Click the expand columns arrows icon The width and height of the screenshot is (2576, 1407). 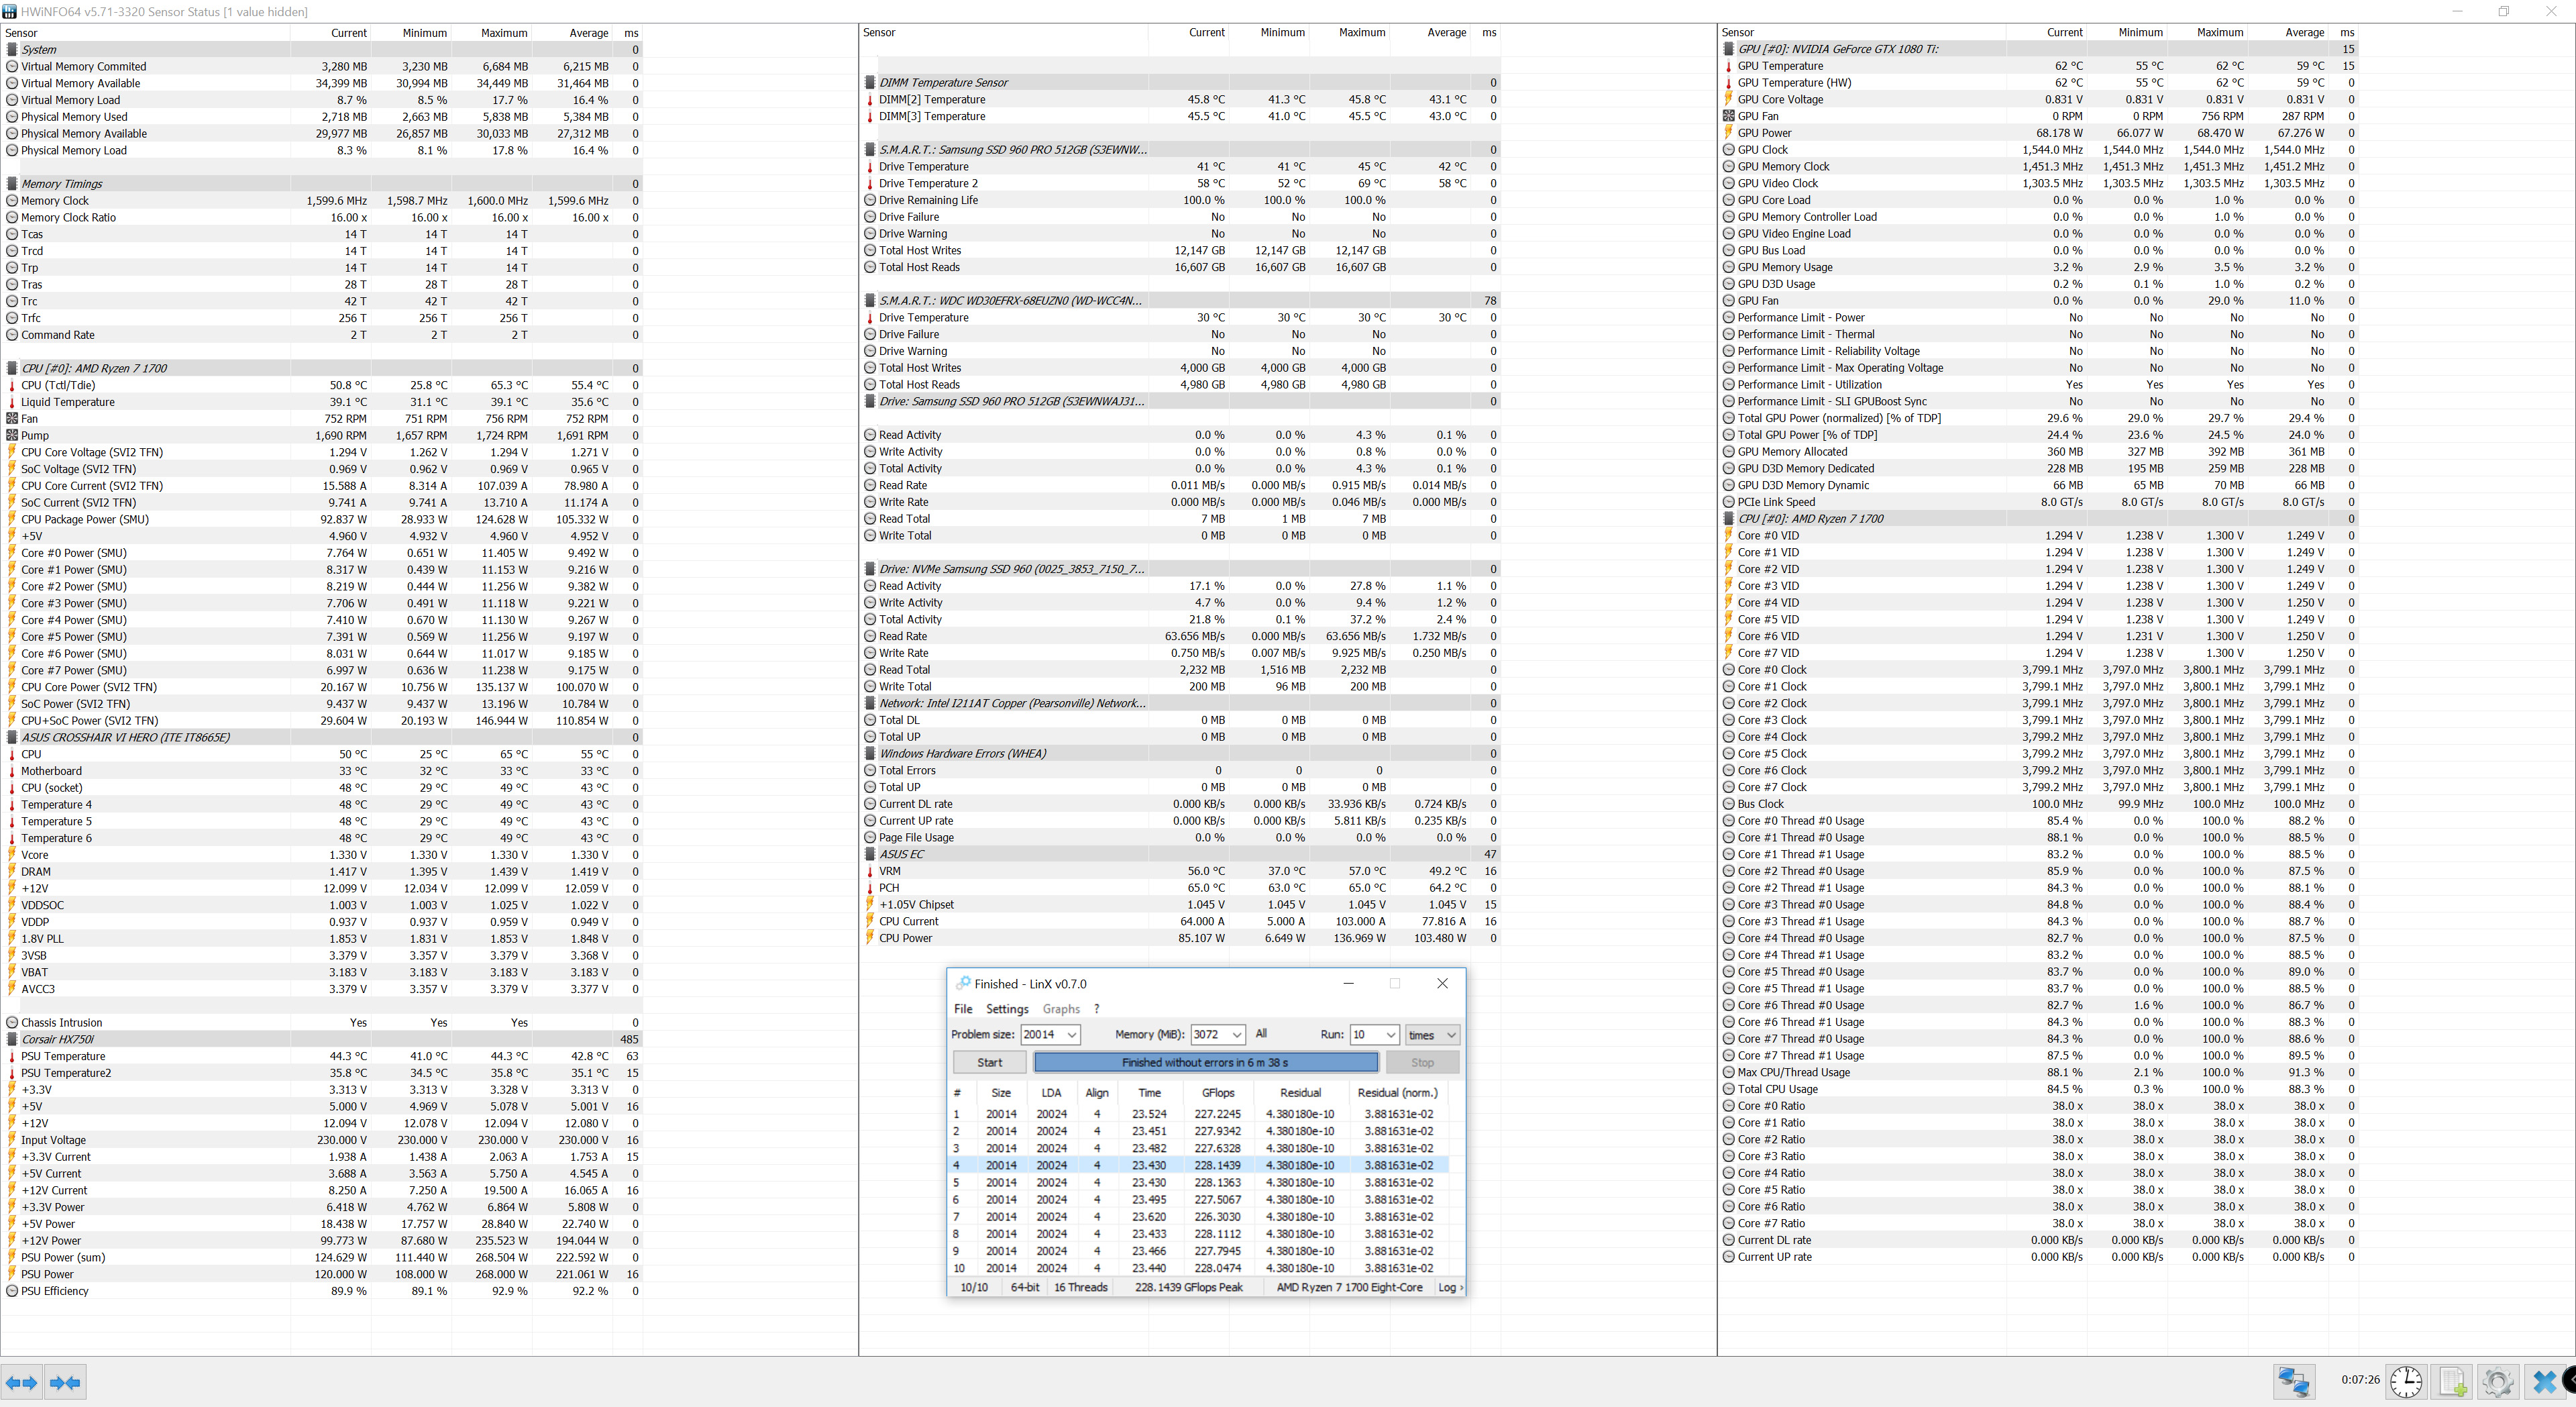22,1383
